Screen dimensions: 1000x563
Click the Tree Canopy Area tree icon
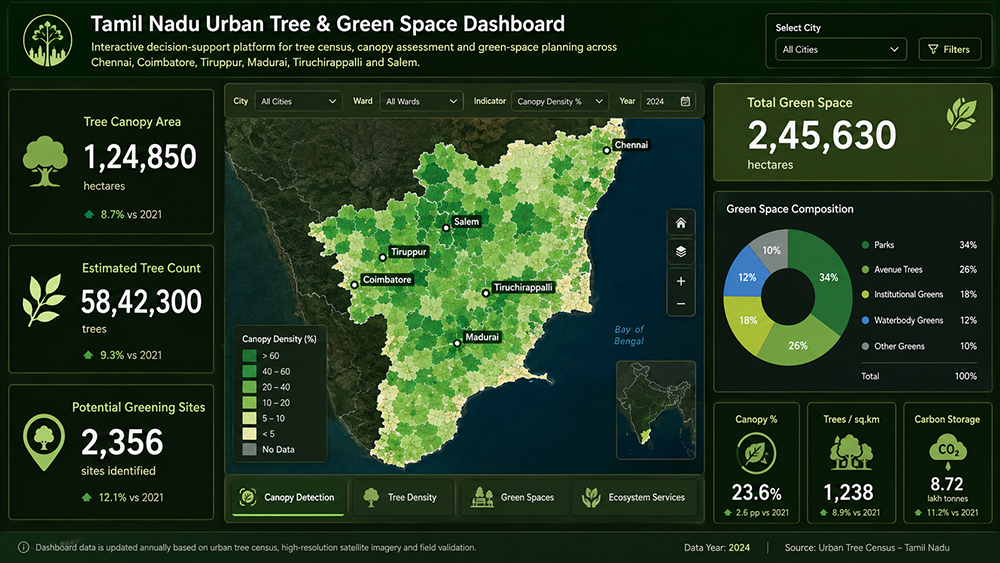[x=45, y=161]
